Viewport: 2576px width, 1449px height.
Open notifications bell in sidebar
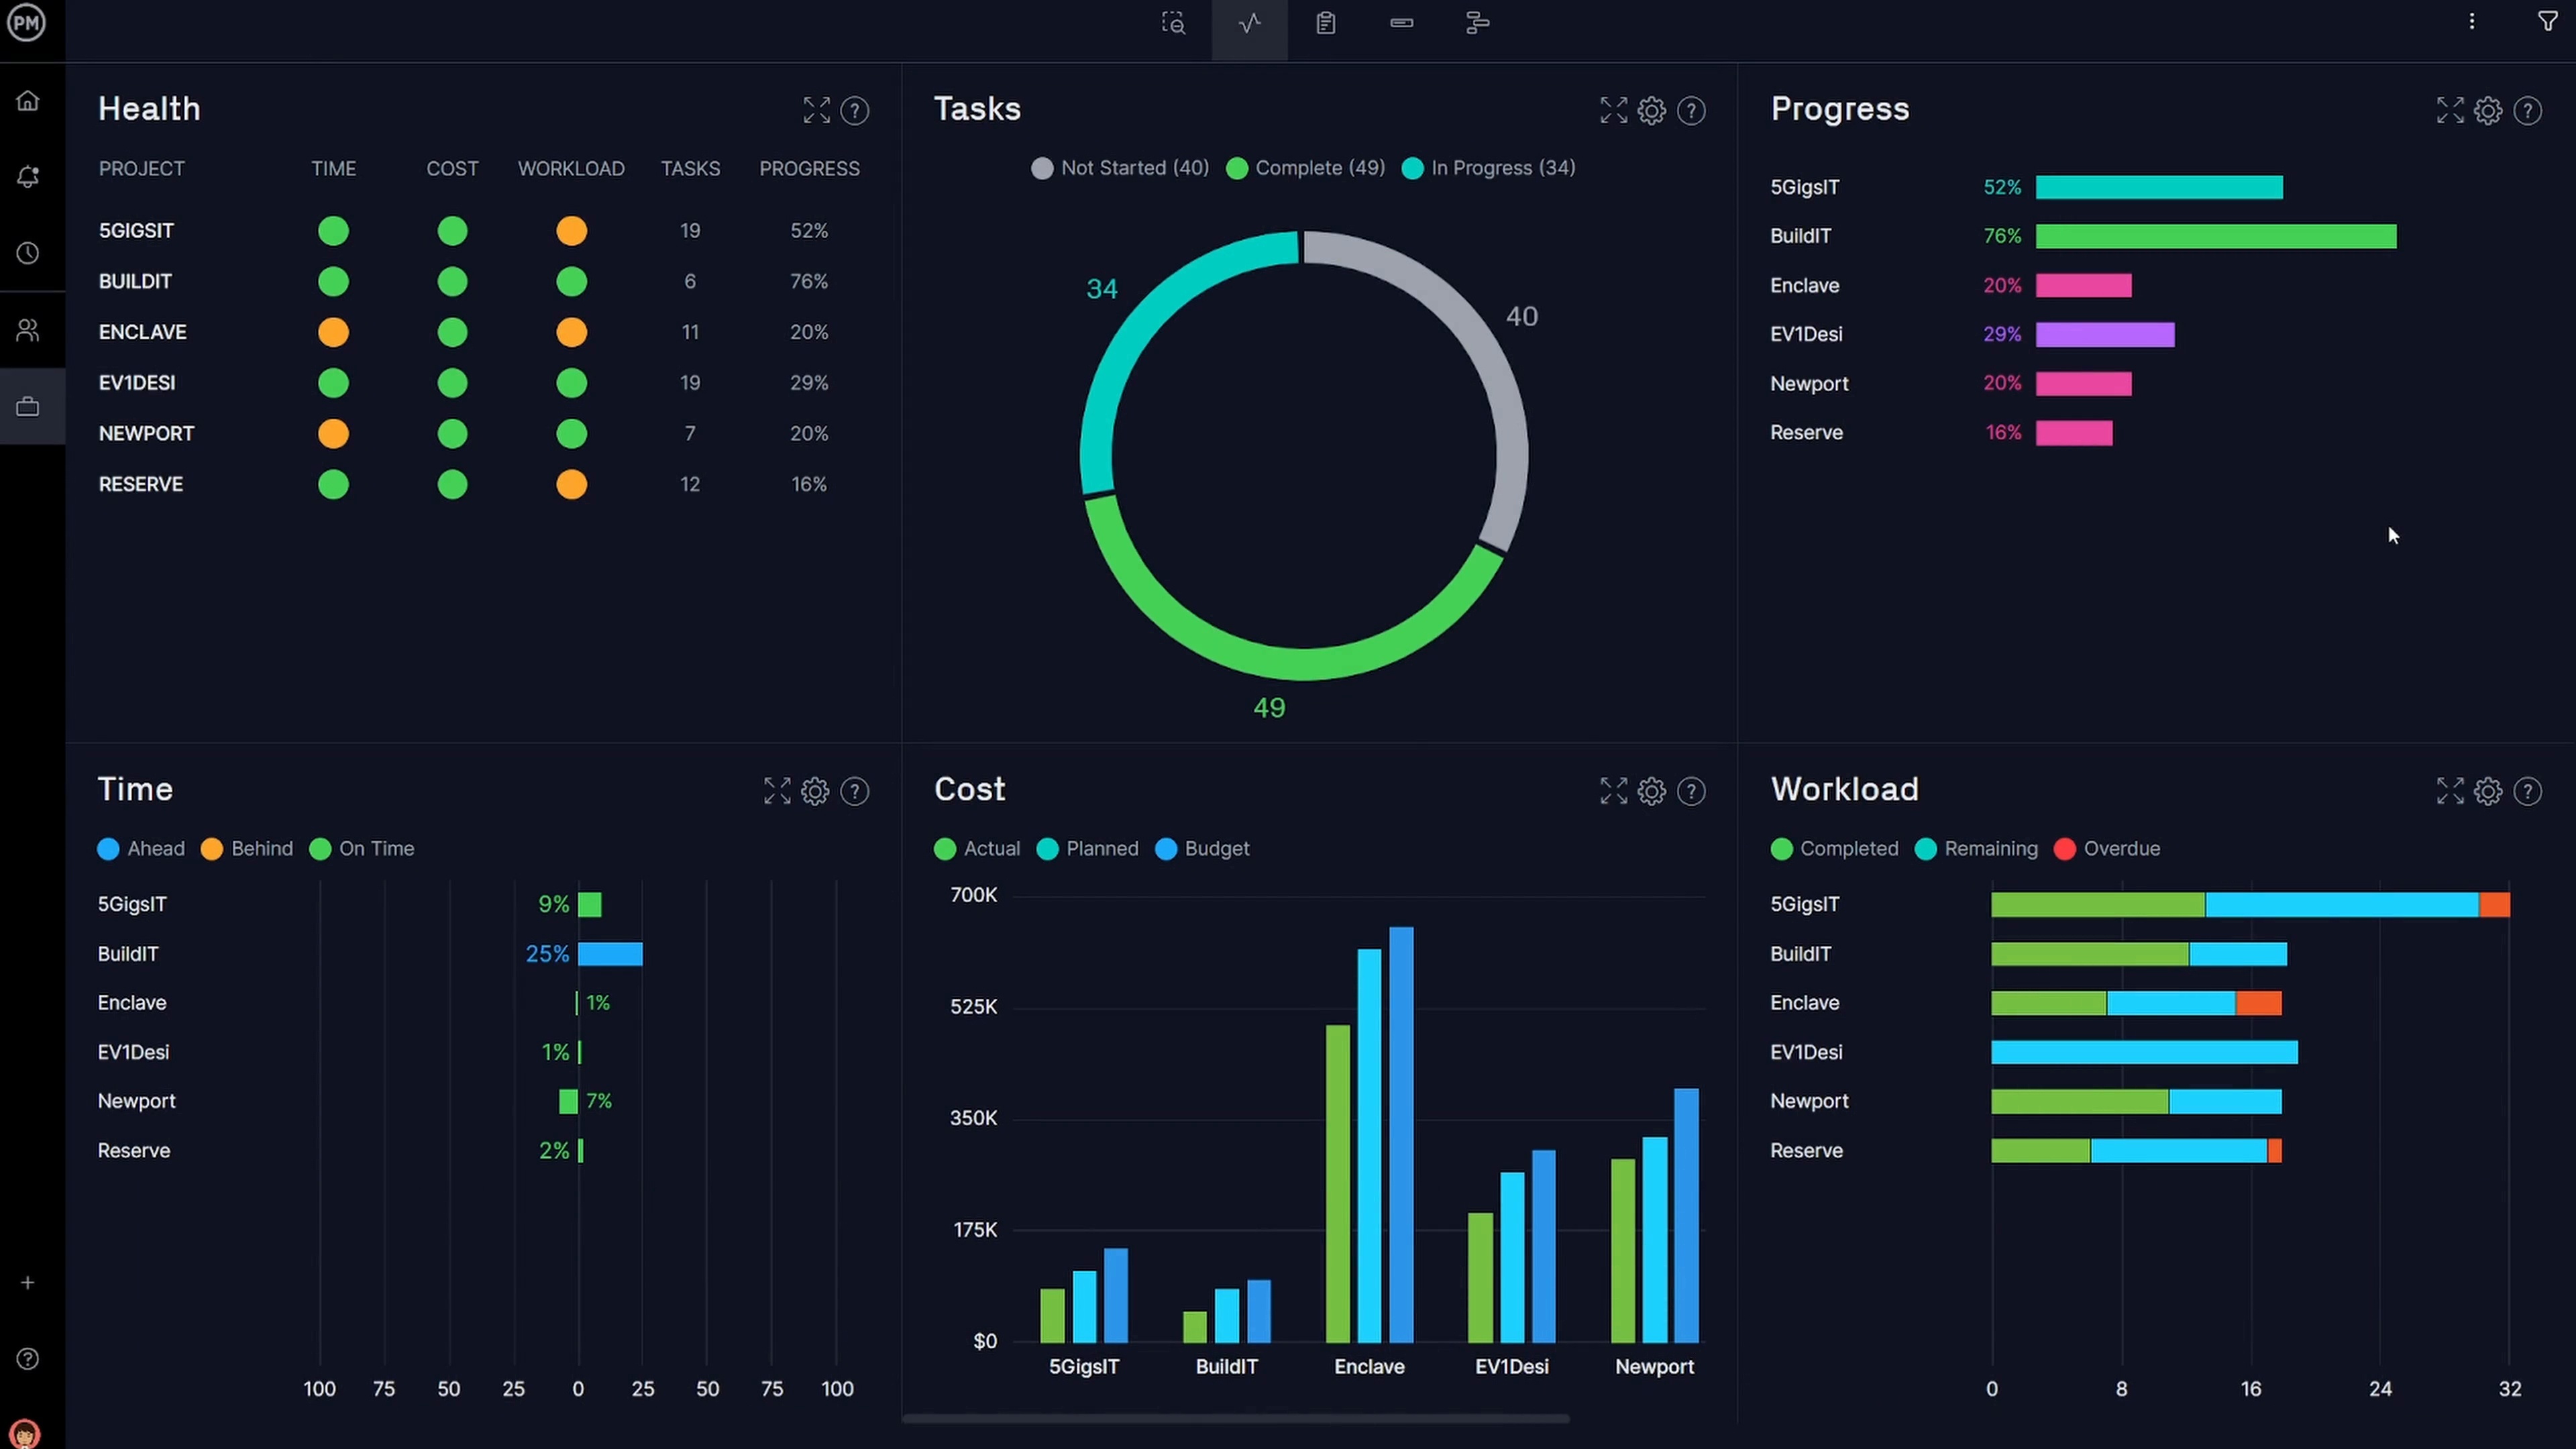click(28, 177)
